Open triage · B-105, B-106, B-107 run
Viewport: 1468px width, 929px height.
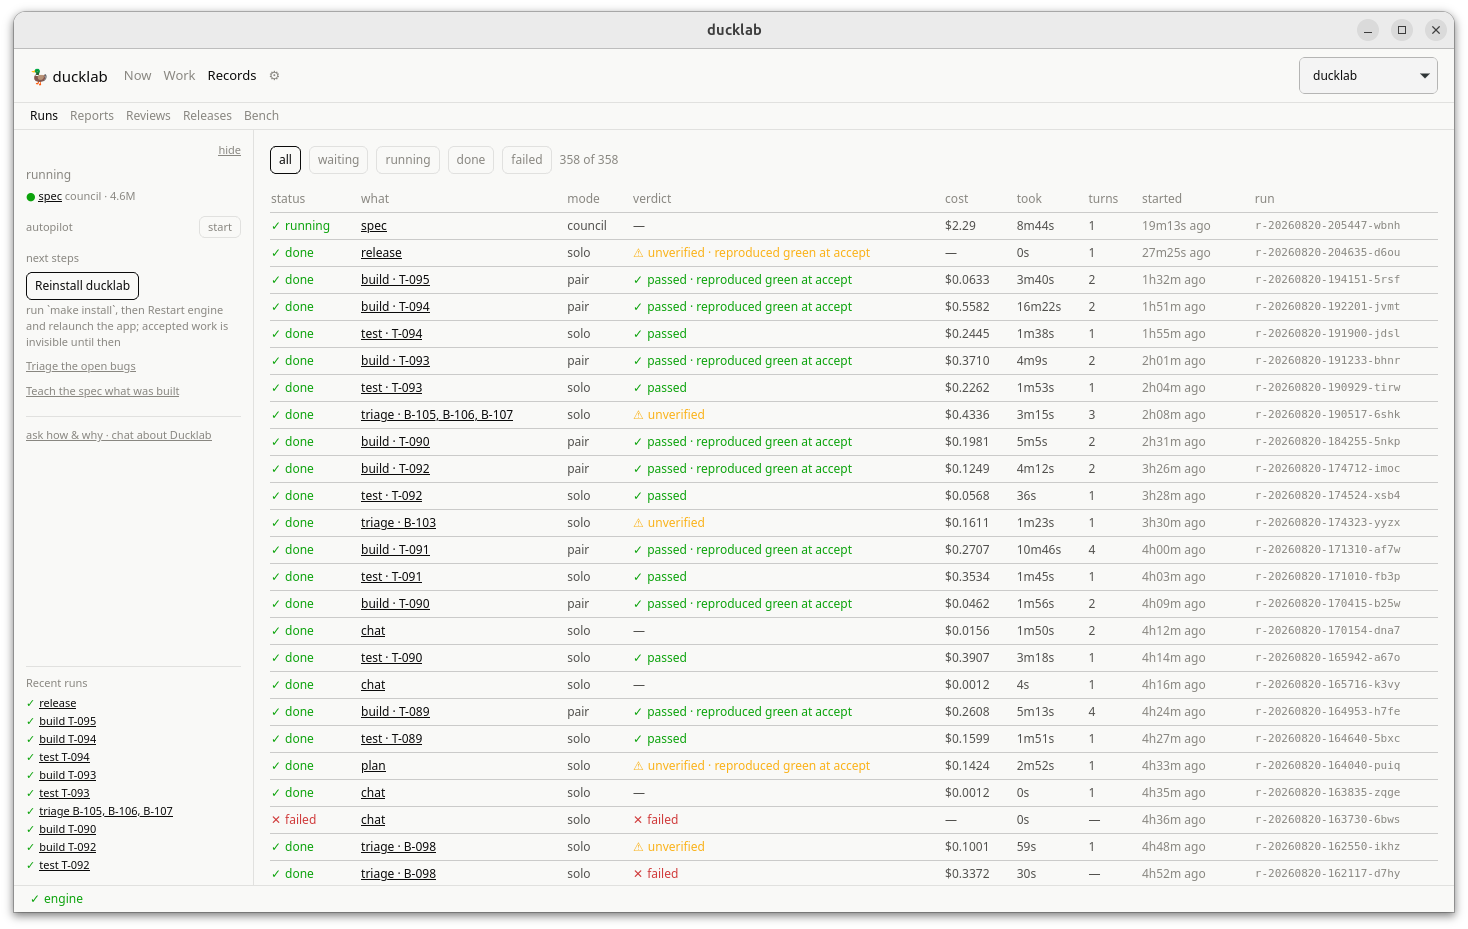pos(437,415)
